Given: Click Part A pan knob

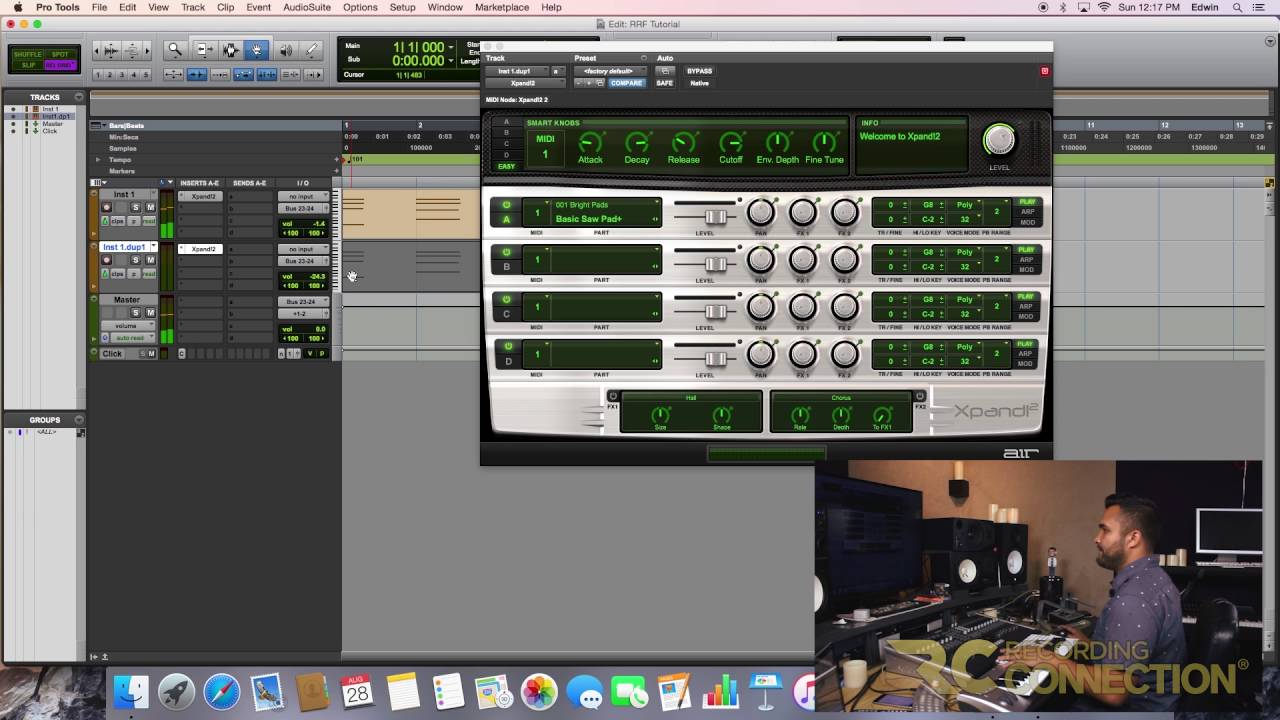Looking at the screenshot, I should (x=761, y=212).
